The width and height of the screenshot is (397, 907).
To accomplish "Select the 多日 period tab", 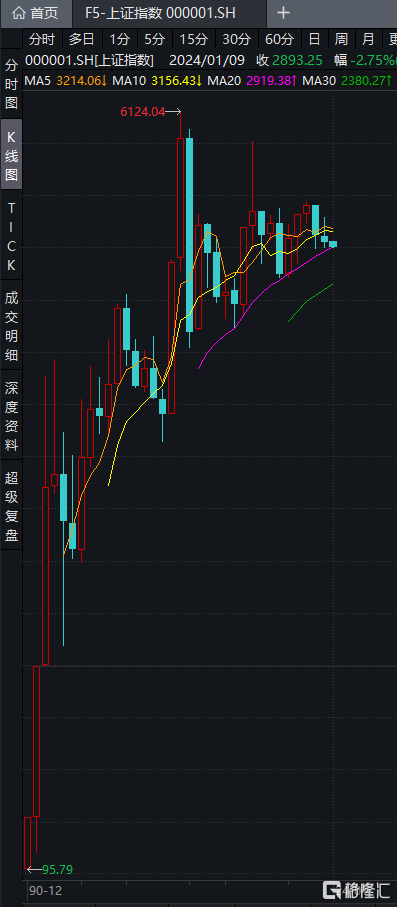I will (82, 39).
